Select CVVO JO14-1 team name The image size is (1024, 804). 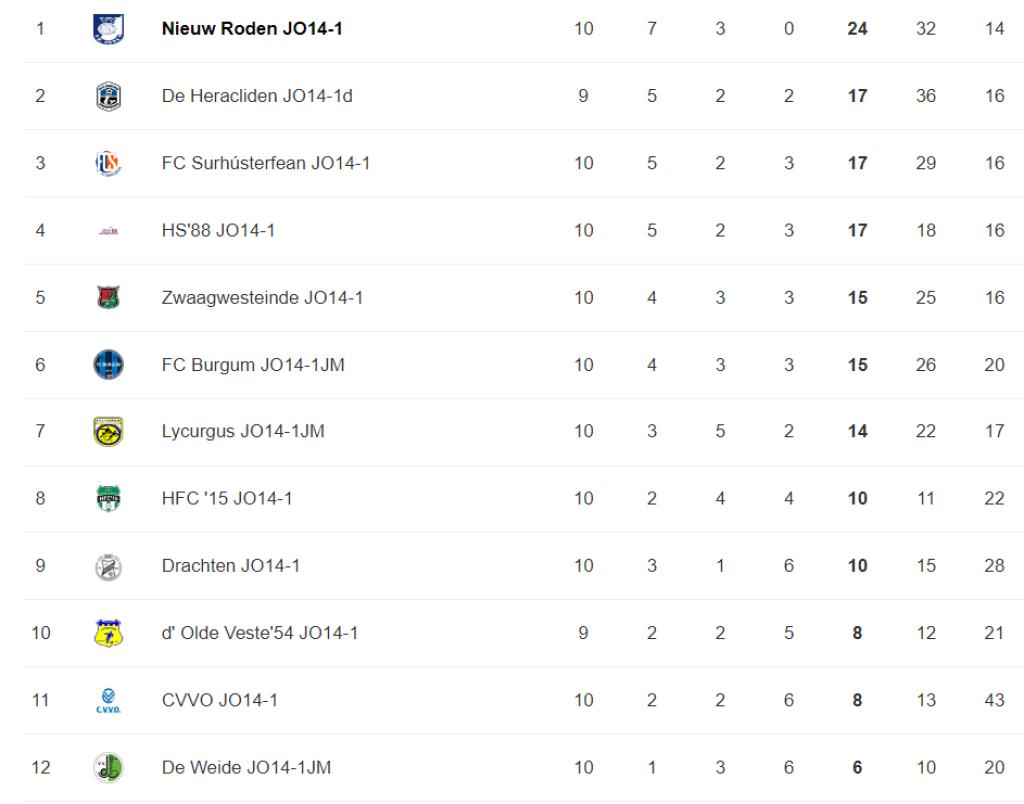point(219,700)
